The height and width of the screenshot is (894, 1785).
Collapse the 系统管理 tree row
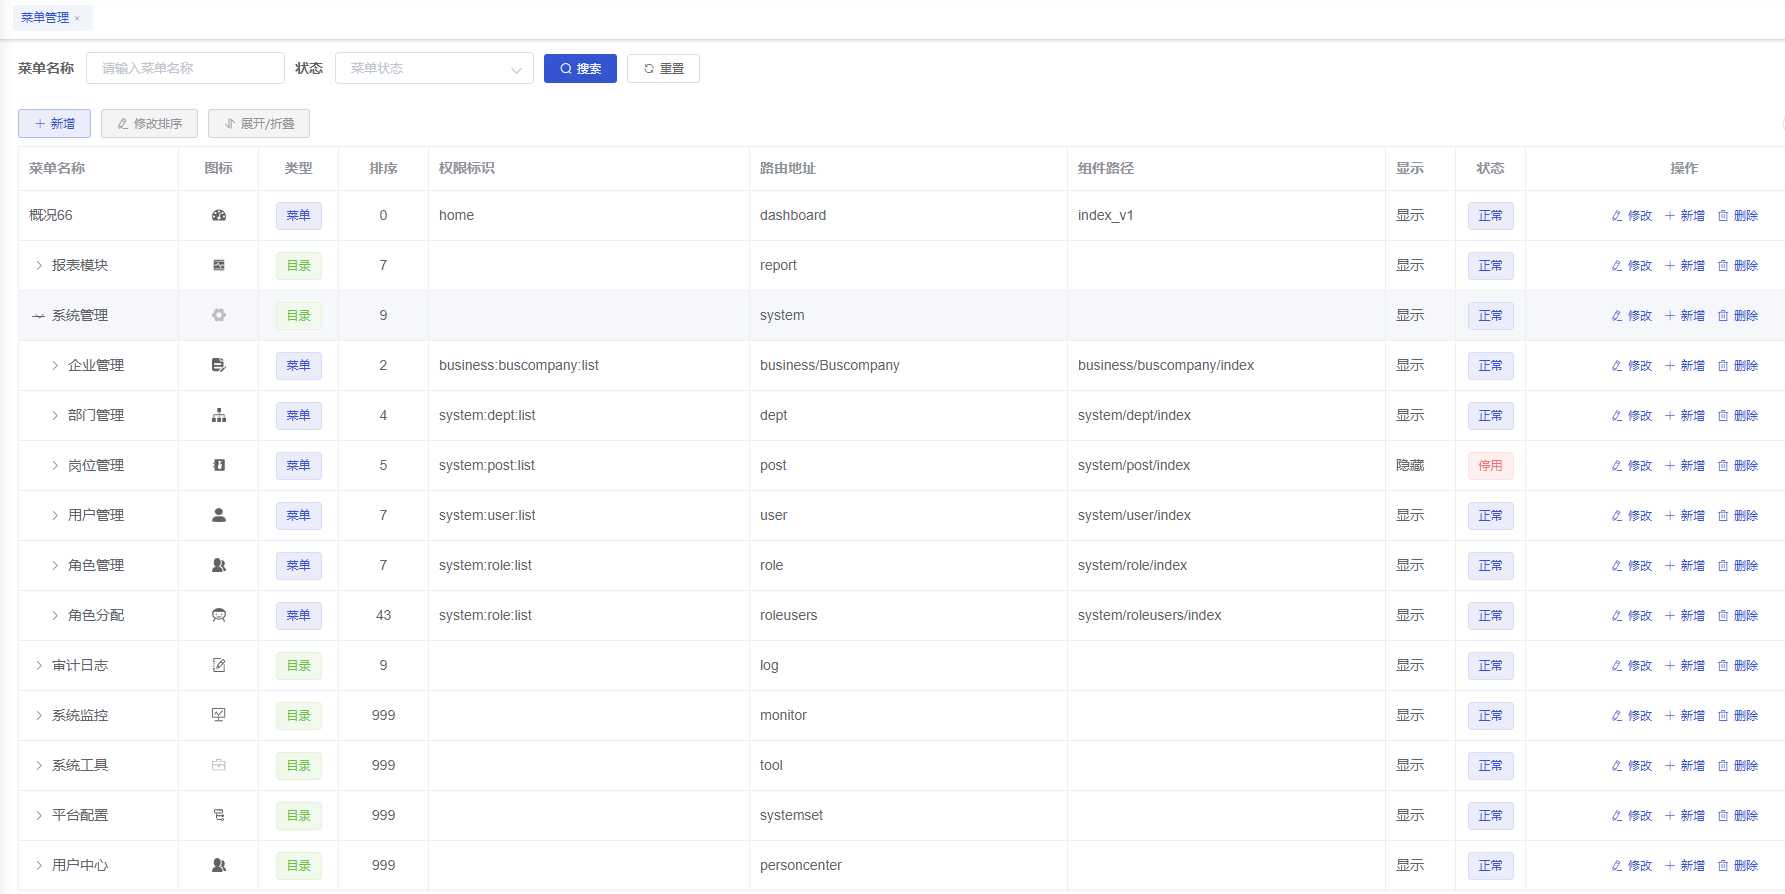(39, 315)
